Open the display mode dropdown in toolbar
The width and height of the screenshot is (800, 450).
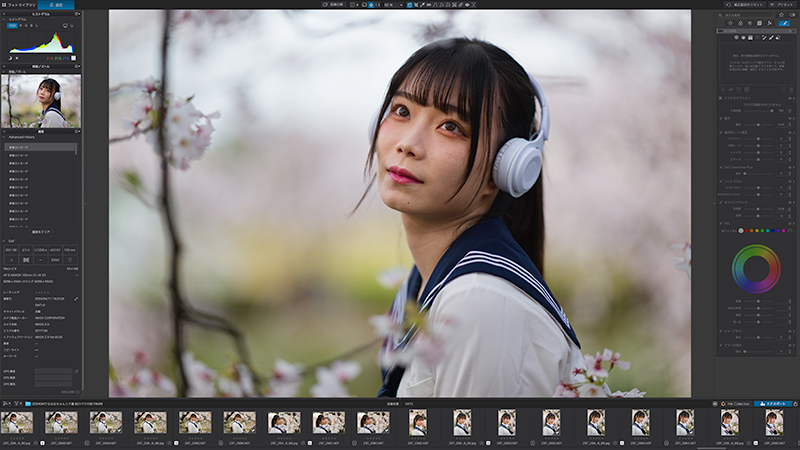pos(355,5)
